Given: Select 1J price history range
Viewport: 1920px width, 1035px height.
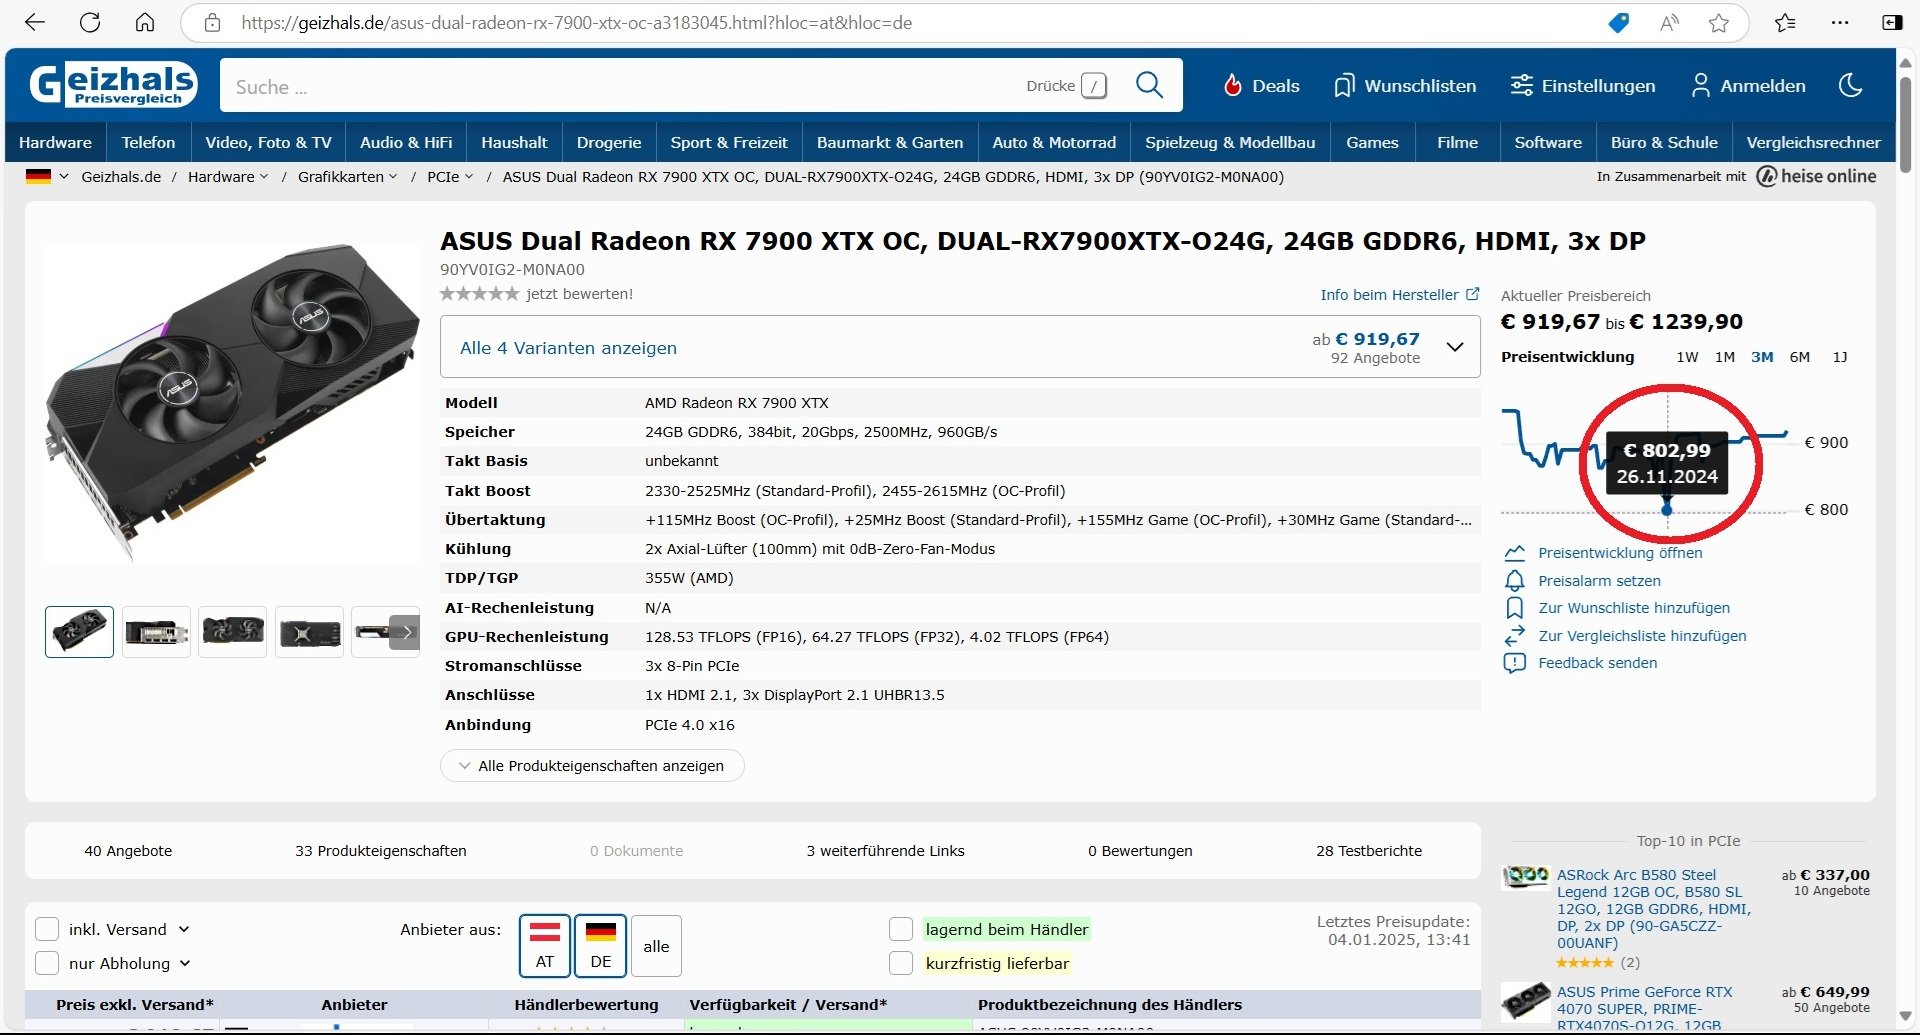Looking at the screenshot, I should 1840,357.
